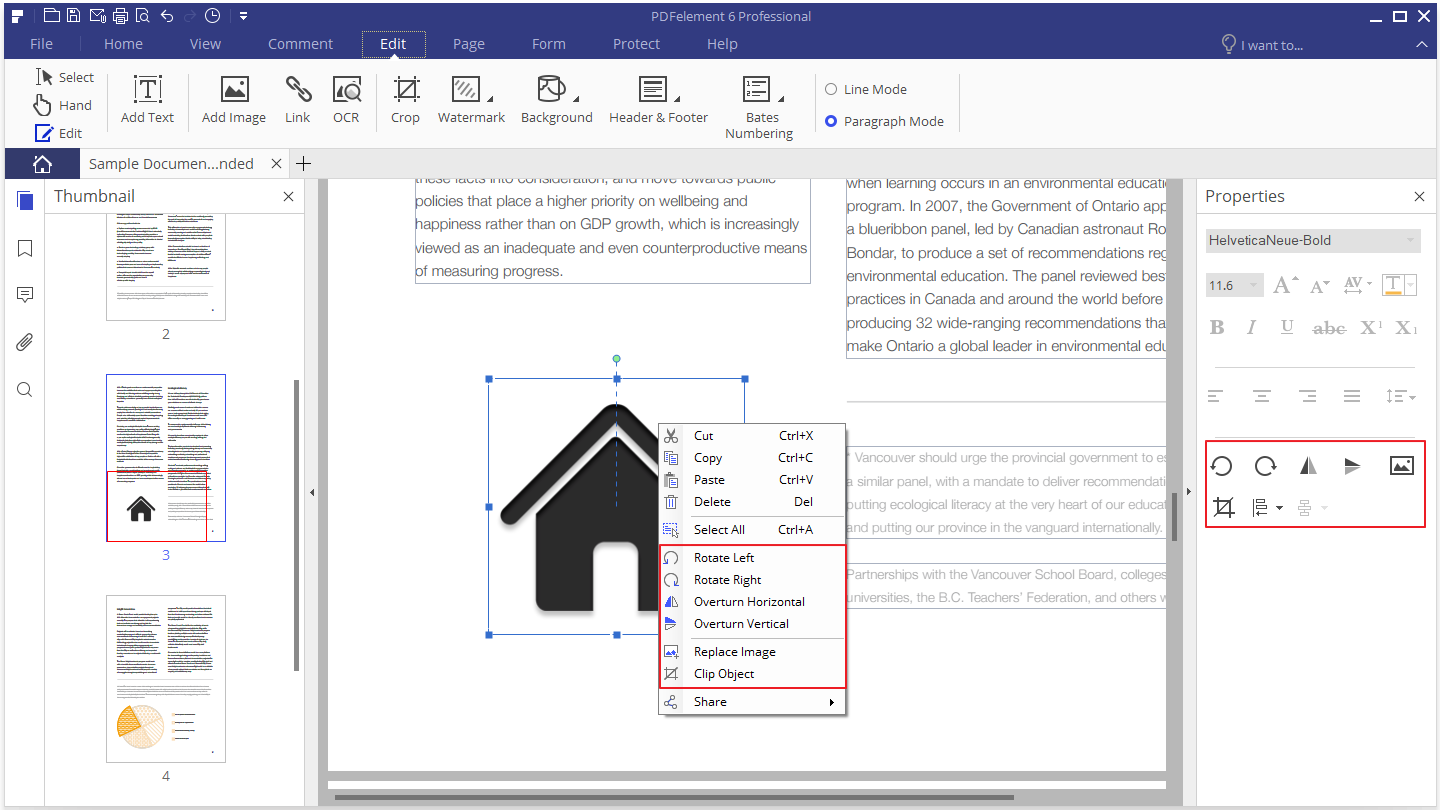Viewport: 1440px width, 810px height.
Task: Open the Bookmark sidebar panel
Action: 25,248
